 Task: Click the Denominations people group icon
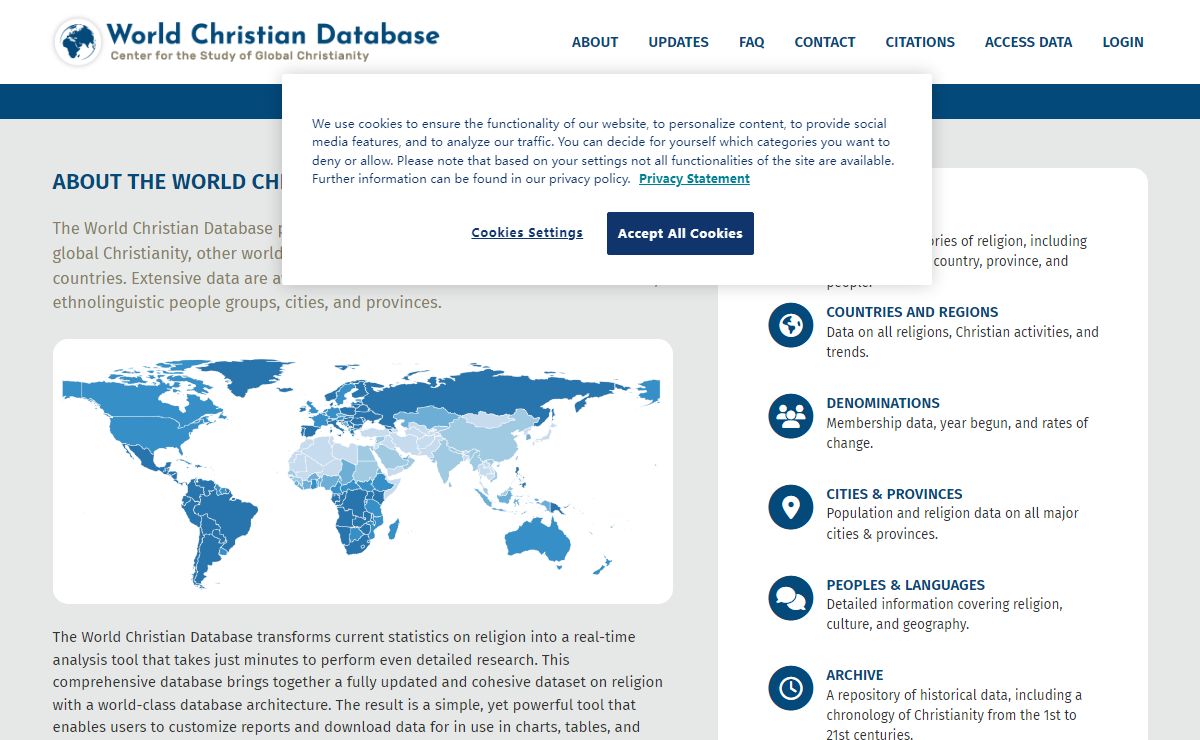(791, 416)
